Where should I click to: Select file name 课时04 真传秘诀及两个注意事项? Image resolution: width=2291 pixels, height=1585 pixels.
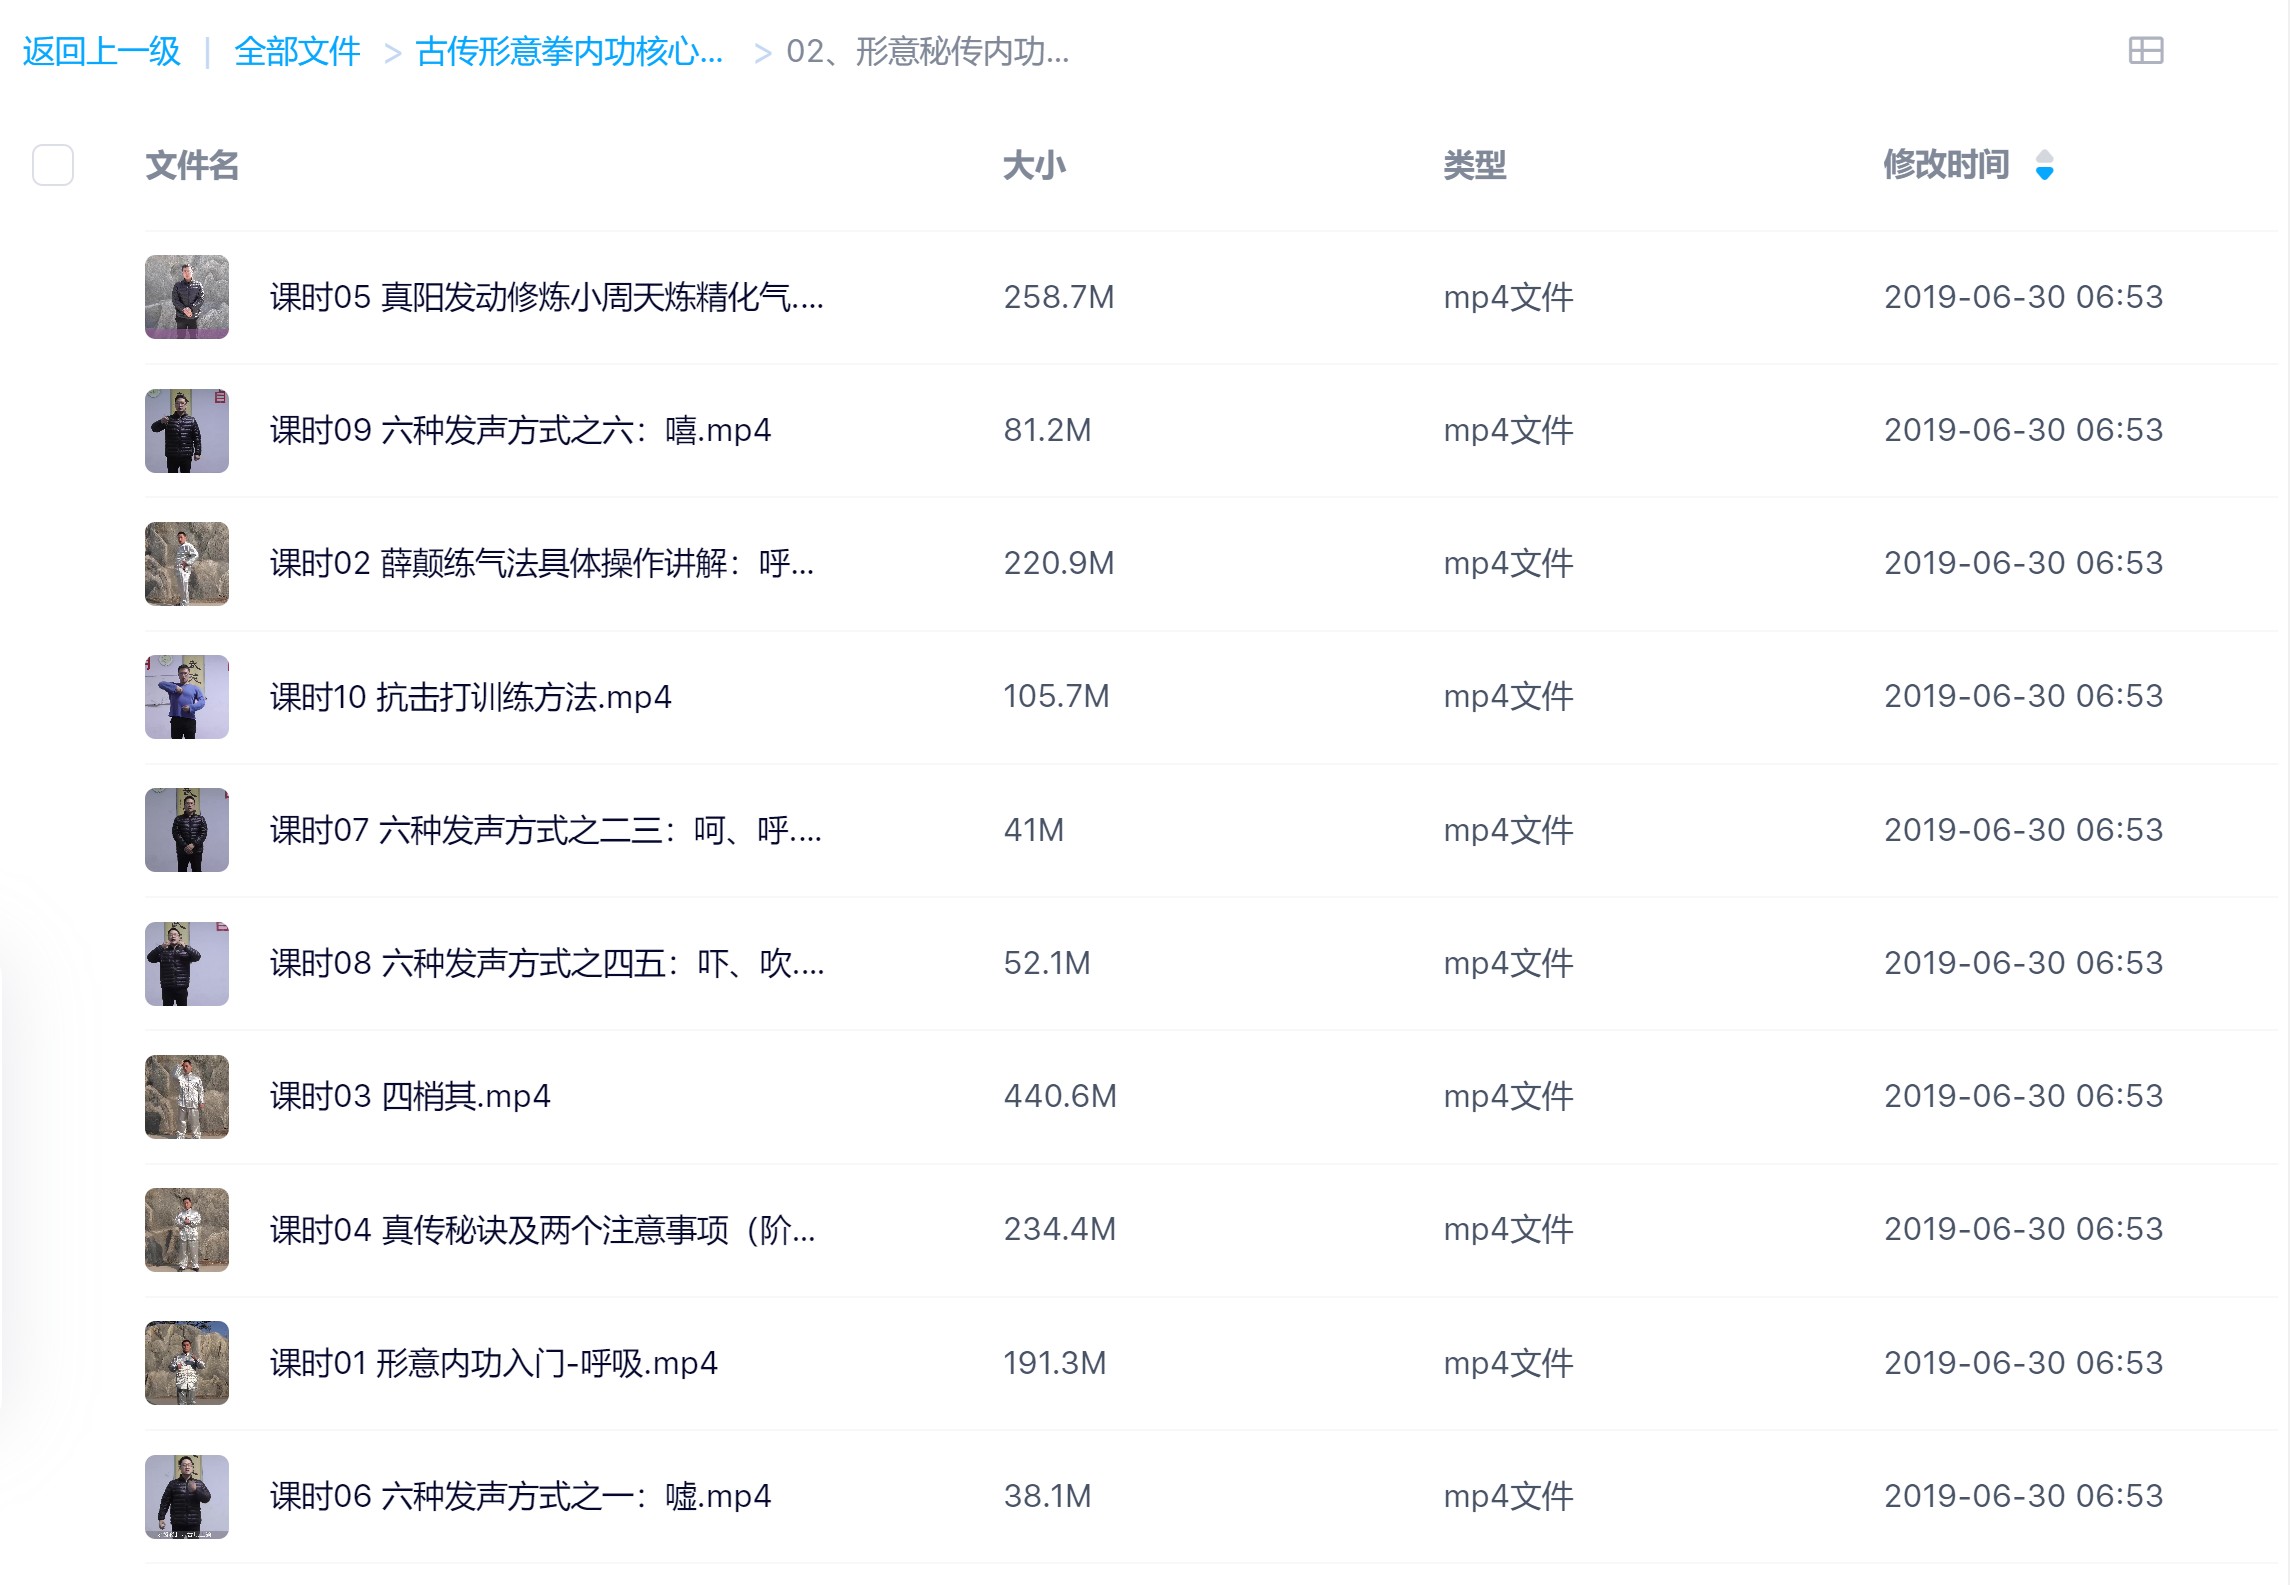pyautogui.click(x=543, y=1229)
